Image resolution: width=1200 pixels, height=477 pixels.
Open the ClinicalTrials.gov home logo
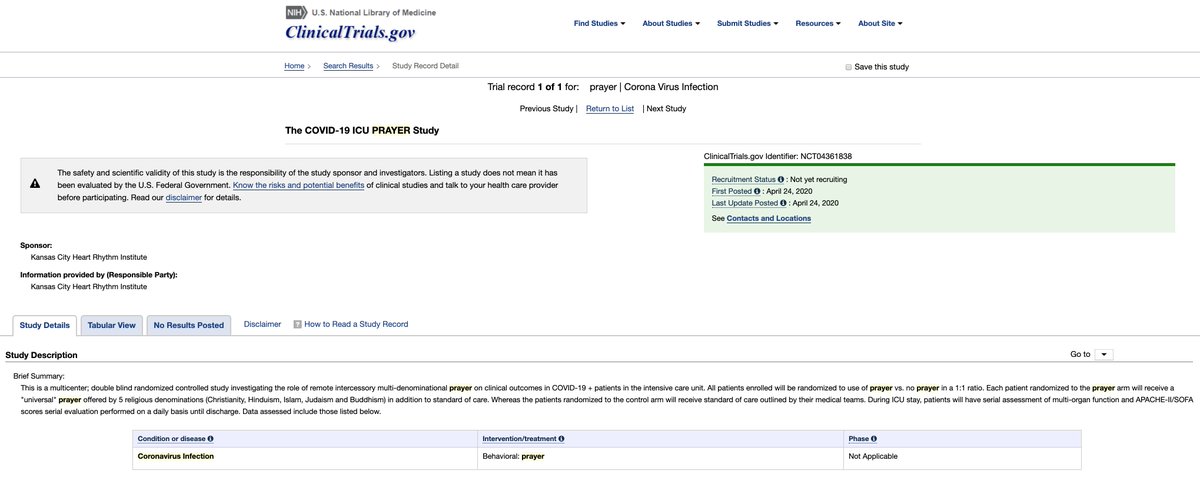click(x=350, y=33)
